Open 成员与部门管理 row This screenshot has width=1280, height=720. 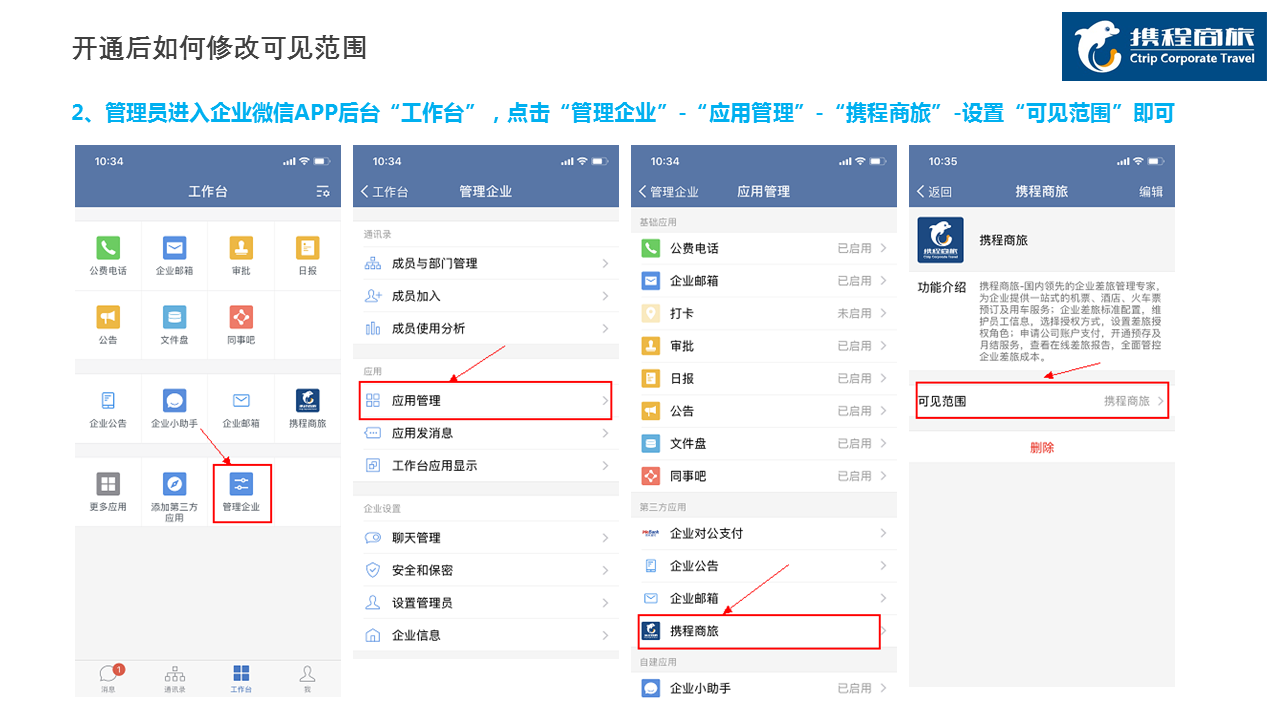pyautogui.click(x=486, y=263)
